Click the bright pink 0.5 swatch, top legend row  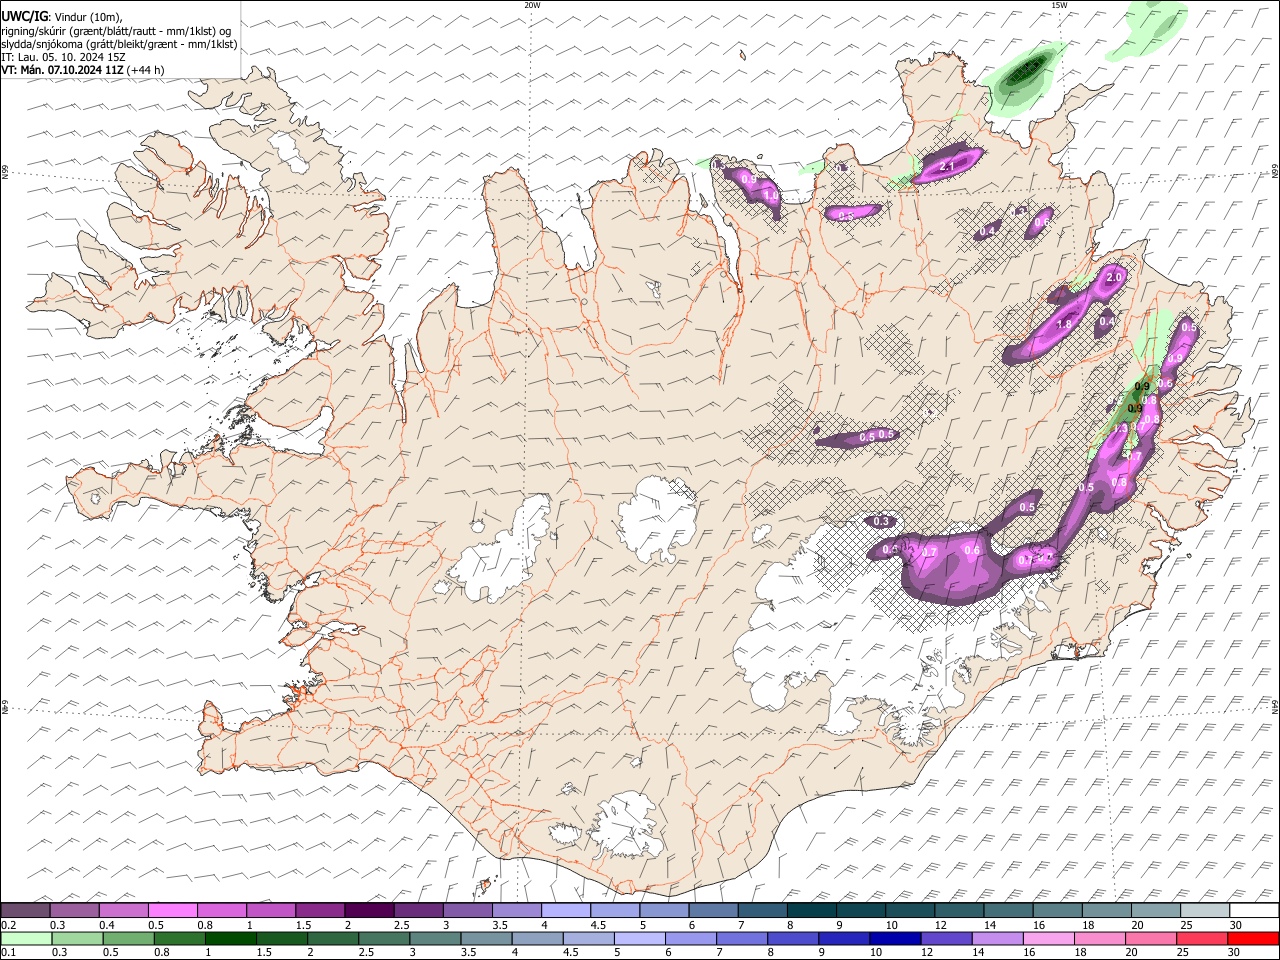172,911
